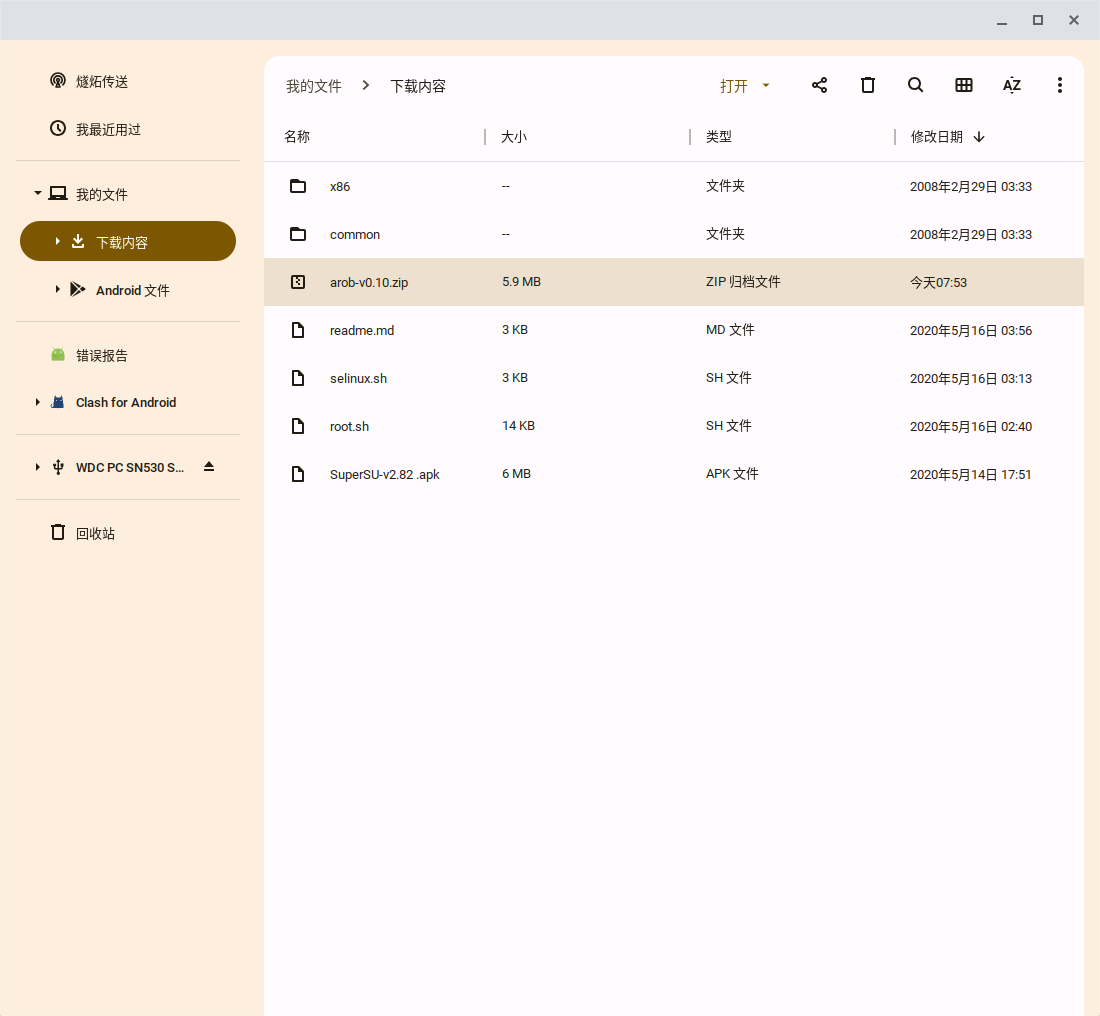Sort by 修改日期 column header

pos(937,137)
